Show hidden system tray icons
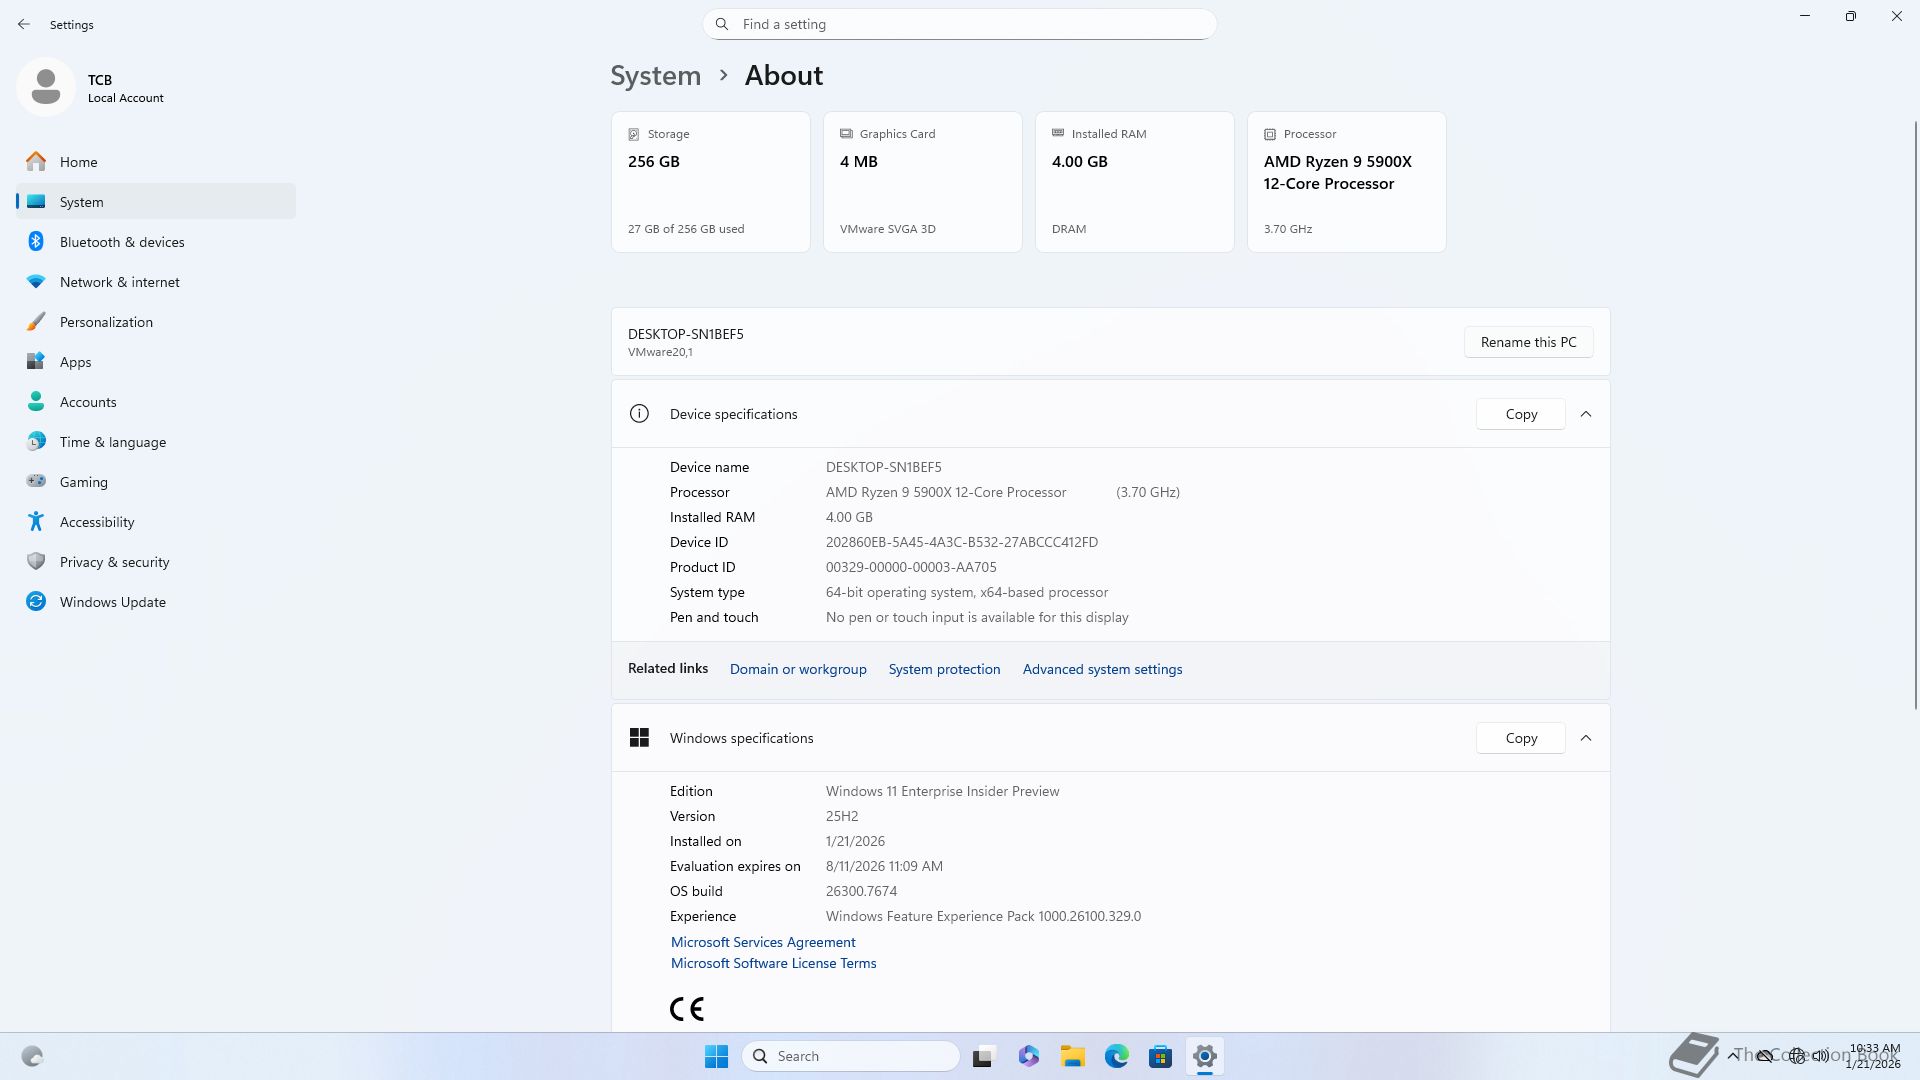 click(1732, 1056)
